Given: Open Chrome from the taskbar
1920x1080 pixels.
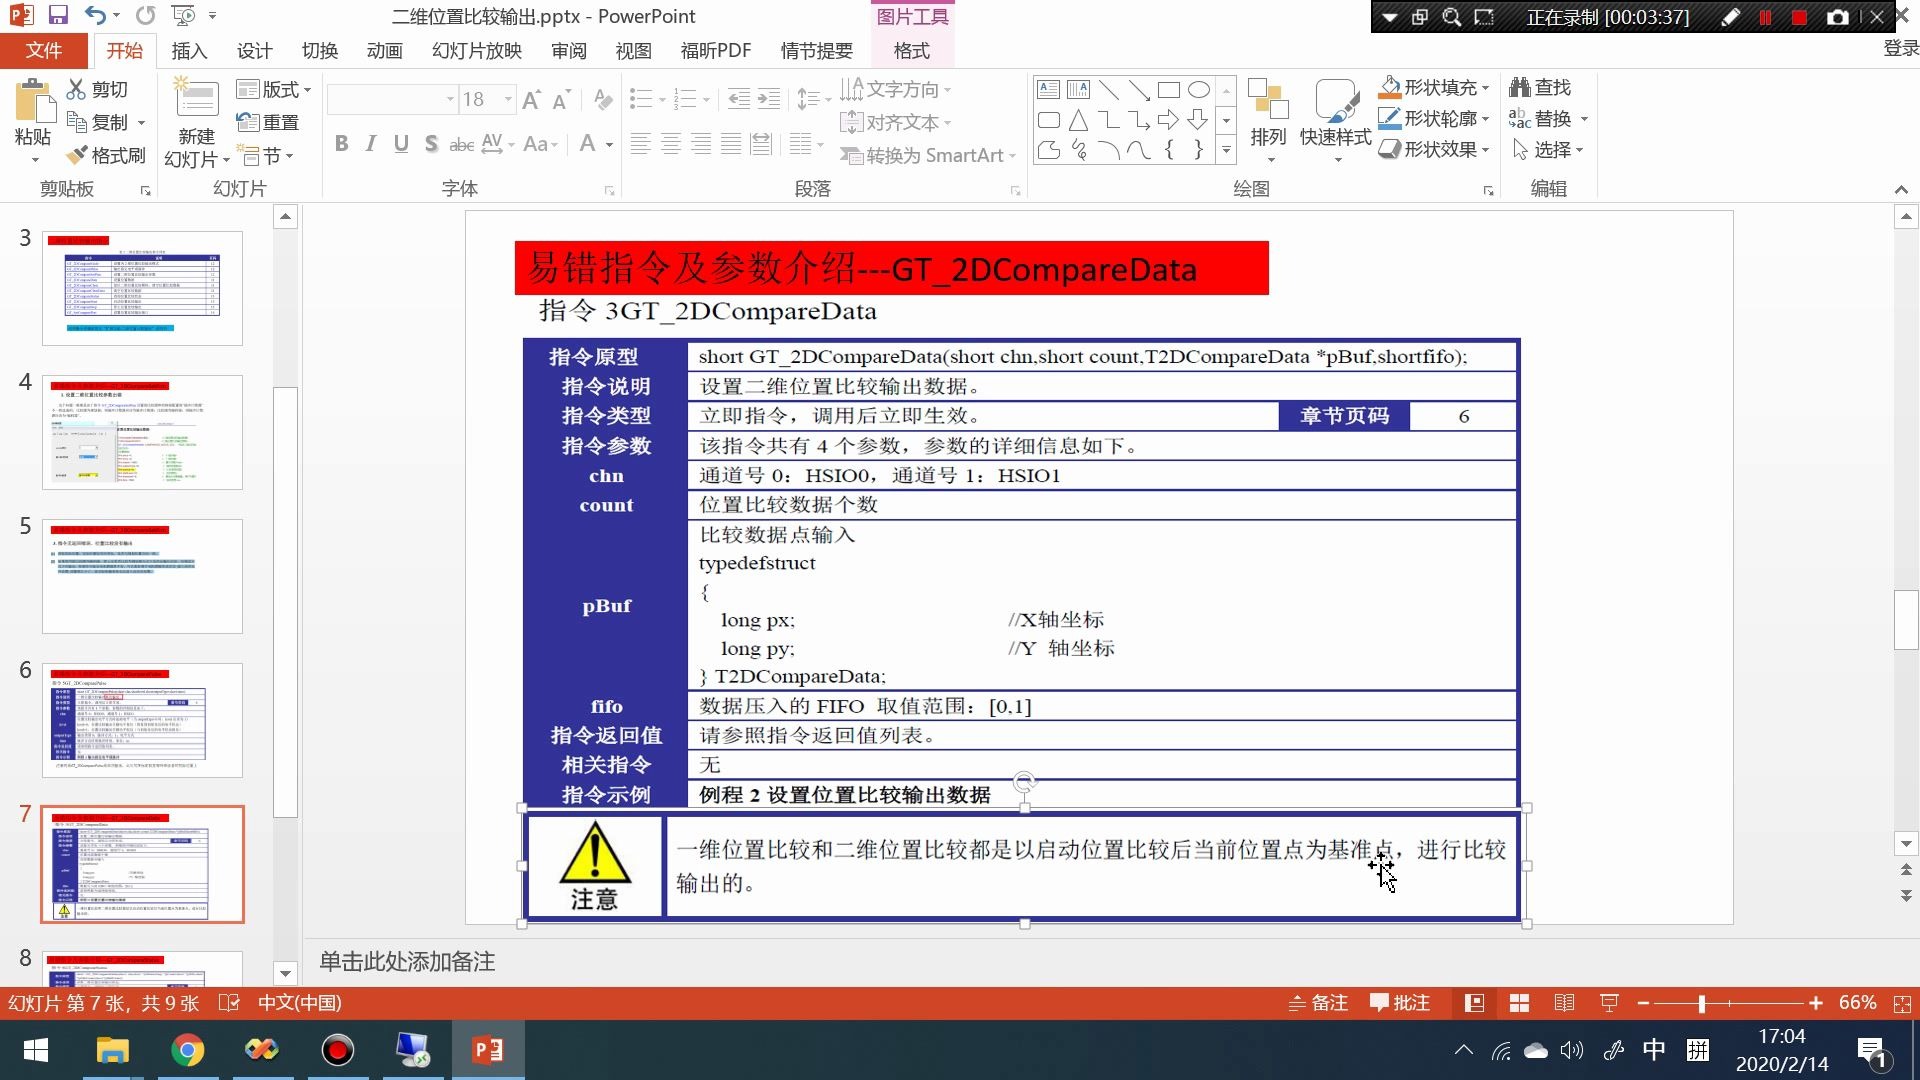Looking at the screenshot, I should 187,1050.
